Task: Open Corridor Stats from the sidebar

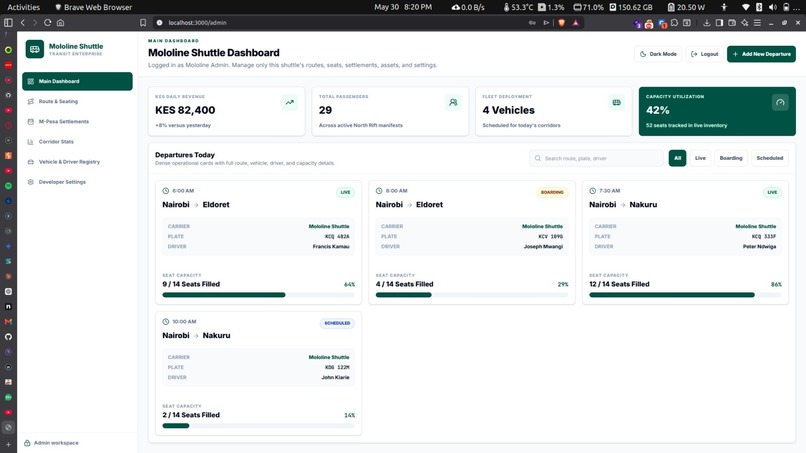Action: (x=77, y=141)
